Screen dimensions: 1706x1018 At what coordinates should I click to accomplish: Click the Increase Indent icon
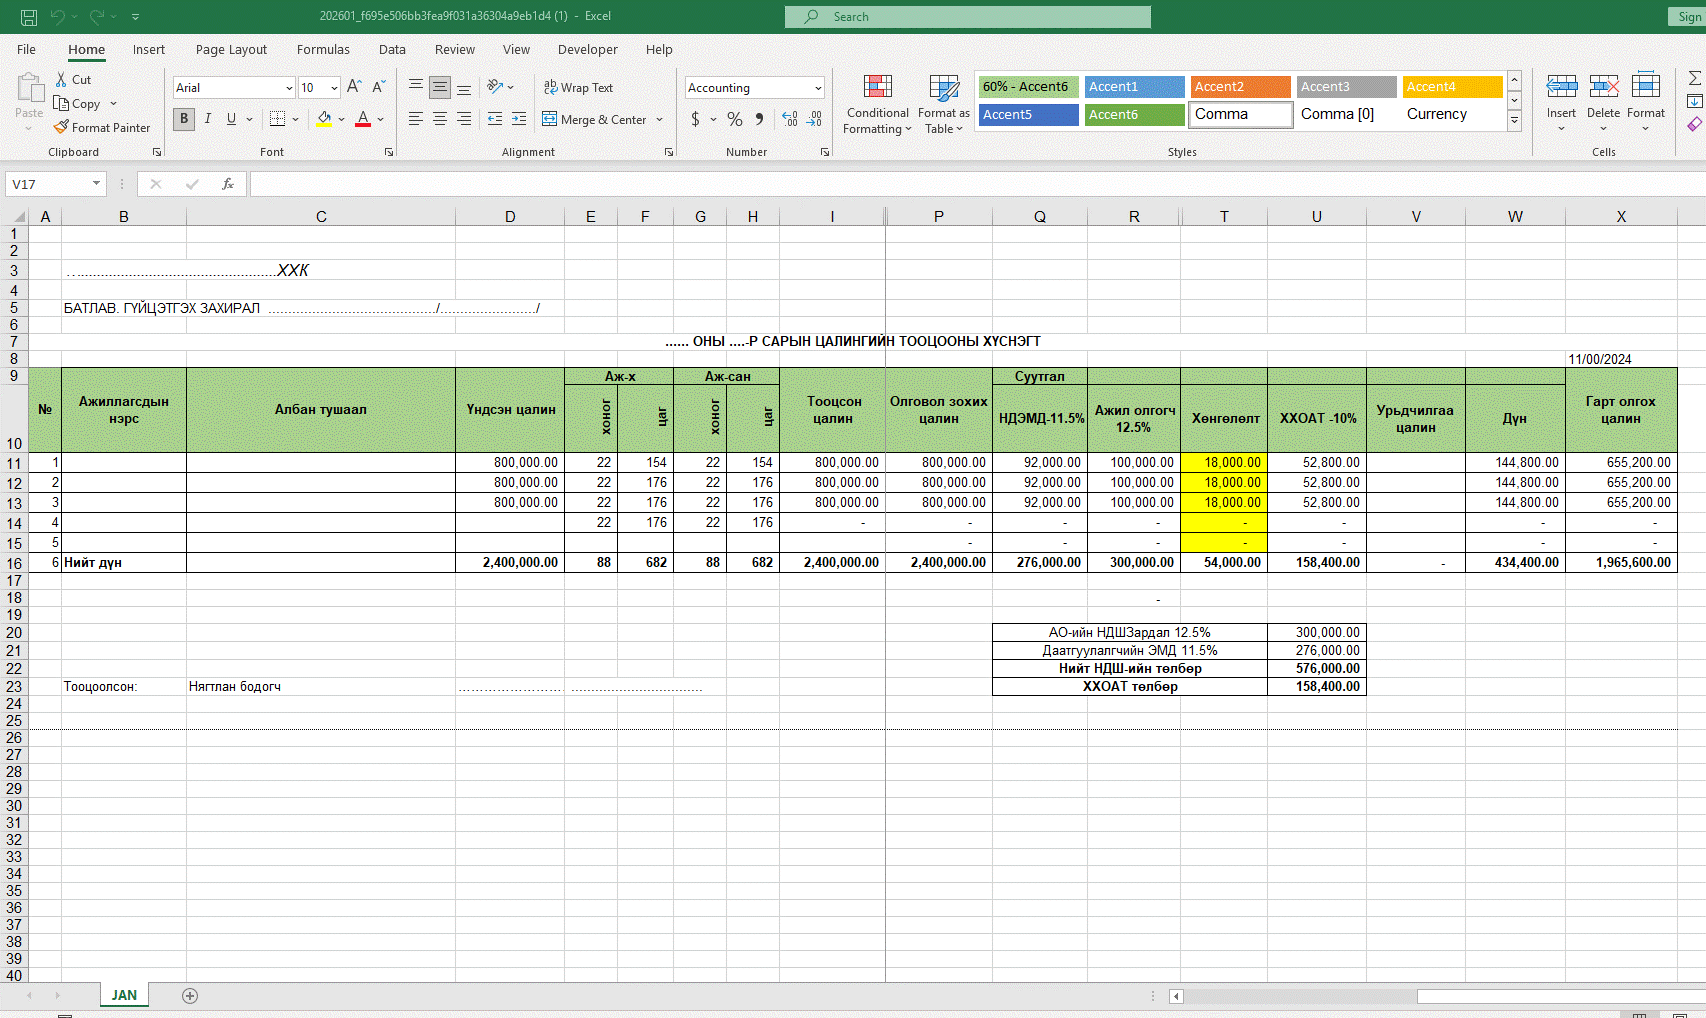518,119
